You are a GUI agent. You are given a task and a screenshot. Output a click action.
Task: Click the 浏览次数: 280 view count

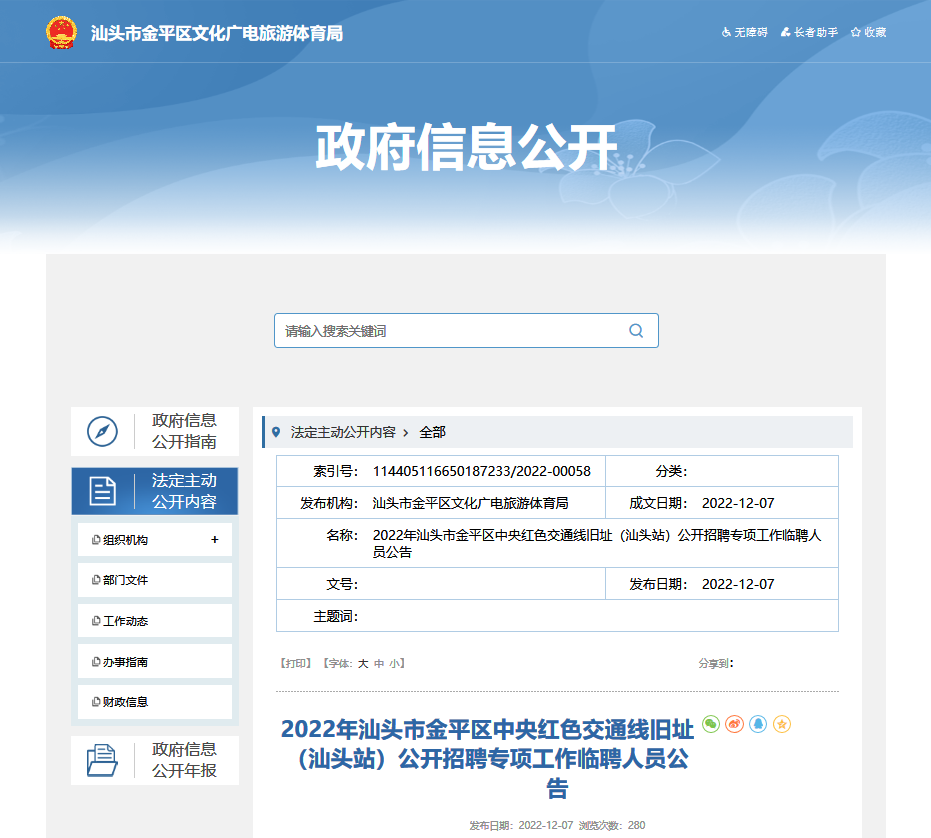pyautogui.click(x=612, y=826)
